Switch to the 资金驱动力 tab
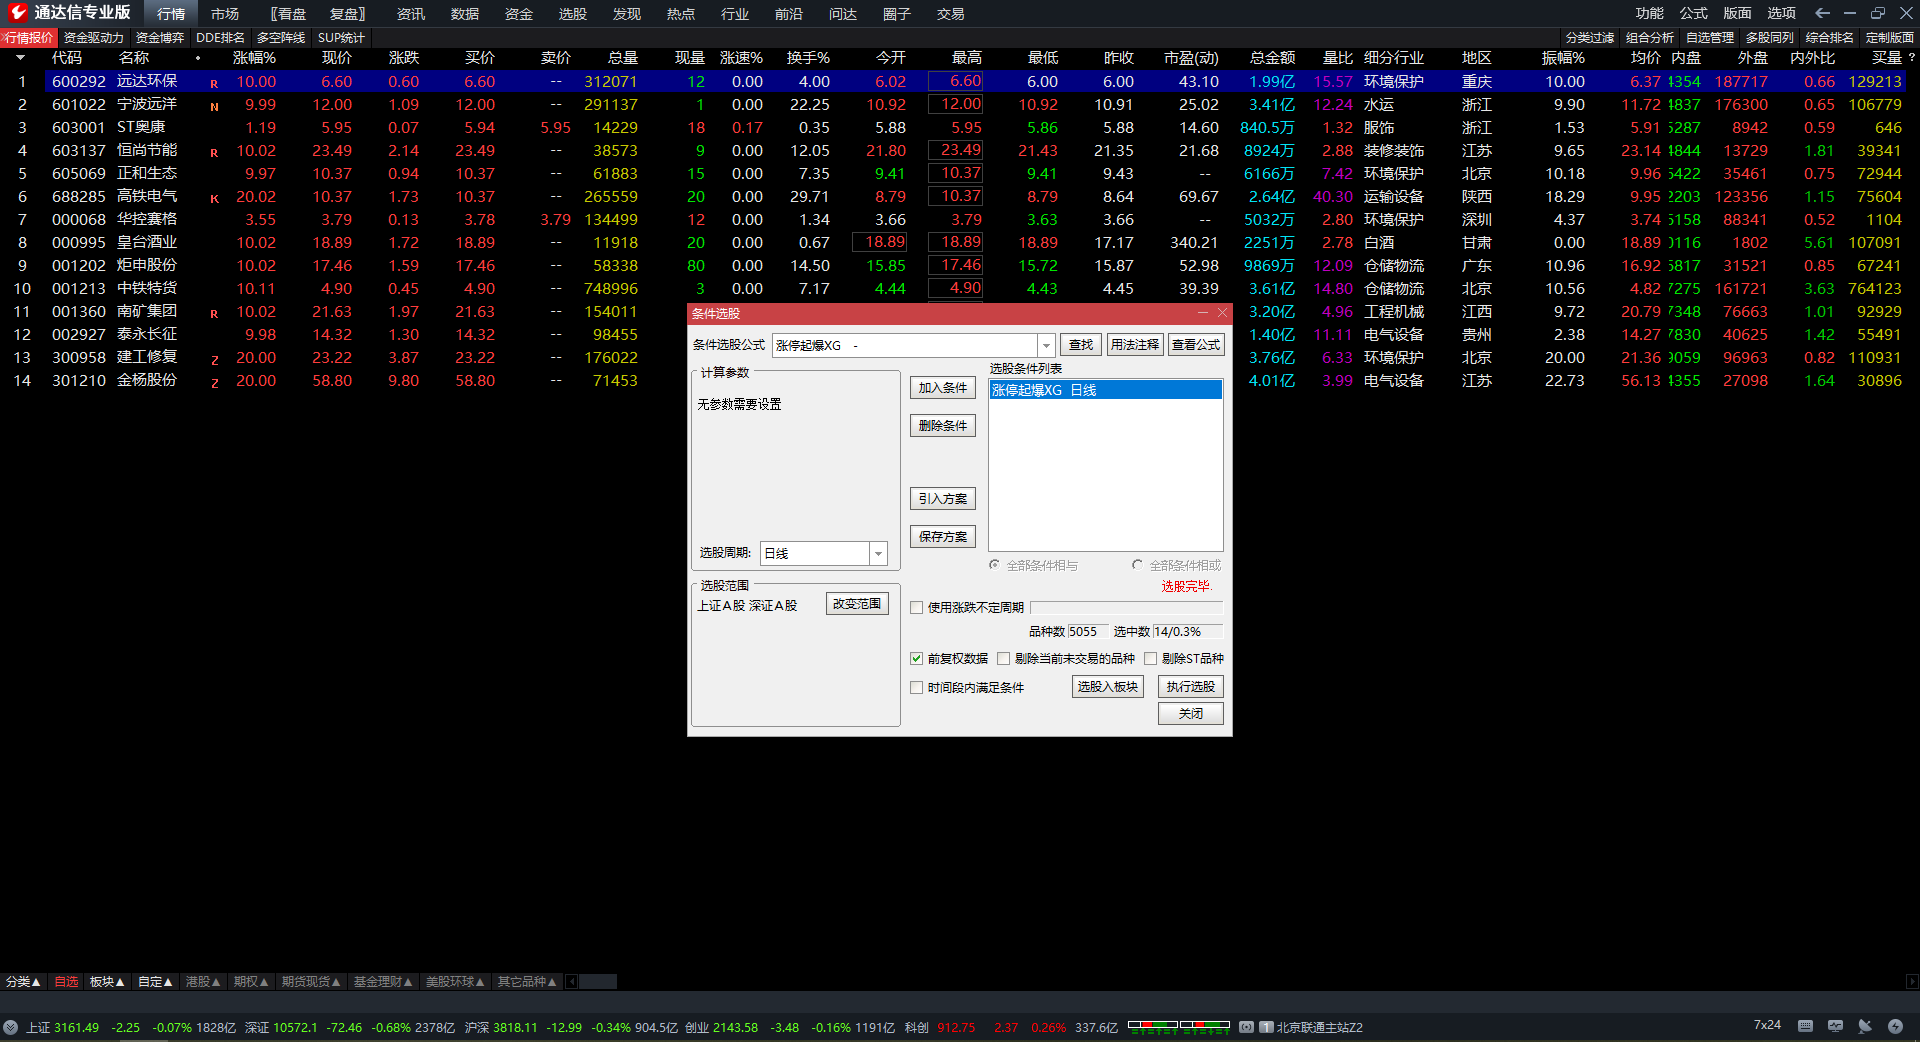1920x1042 pixels. click(93, 37)
